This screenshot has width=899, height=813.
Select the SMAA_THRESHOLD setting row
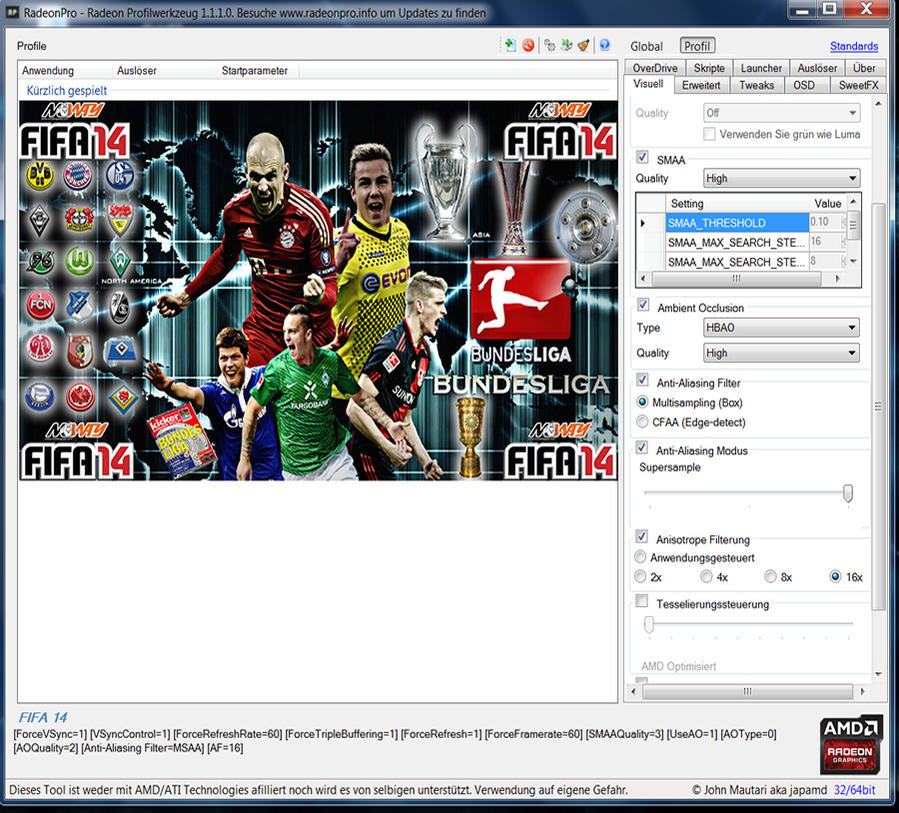[x=737, y=222]
